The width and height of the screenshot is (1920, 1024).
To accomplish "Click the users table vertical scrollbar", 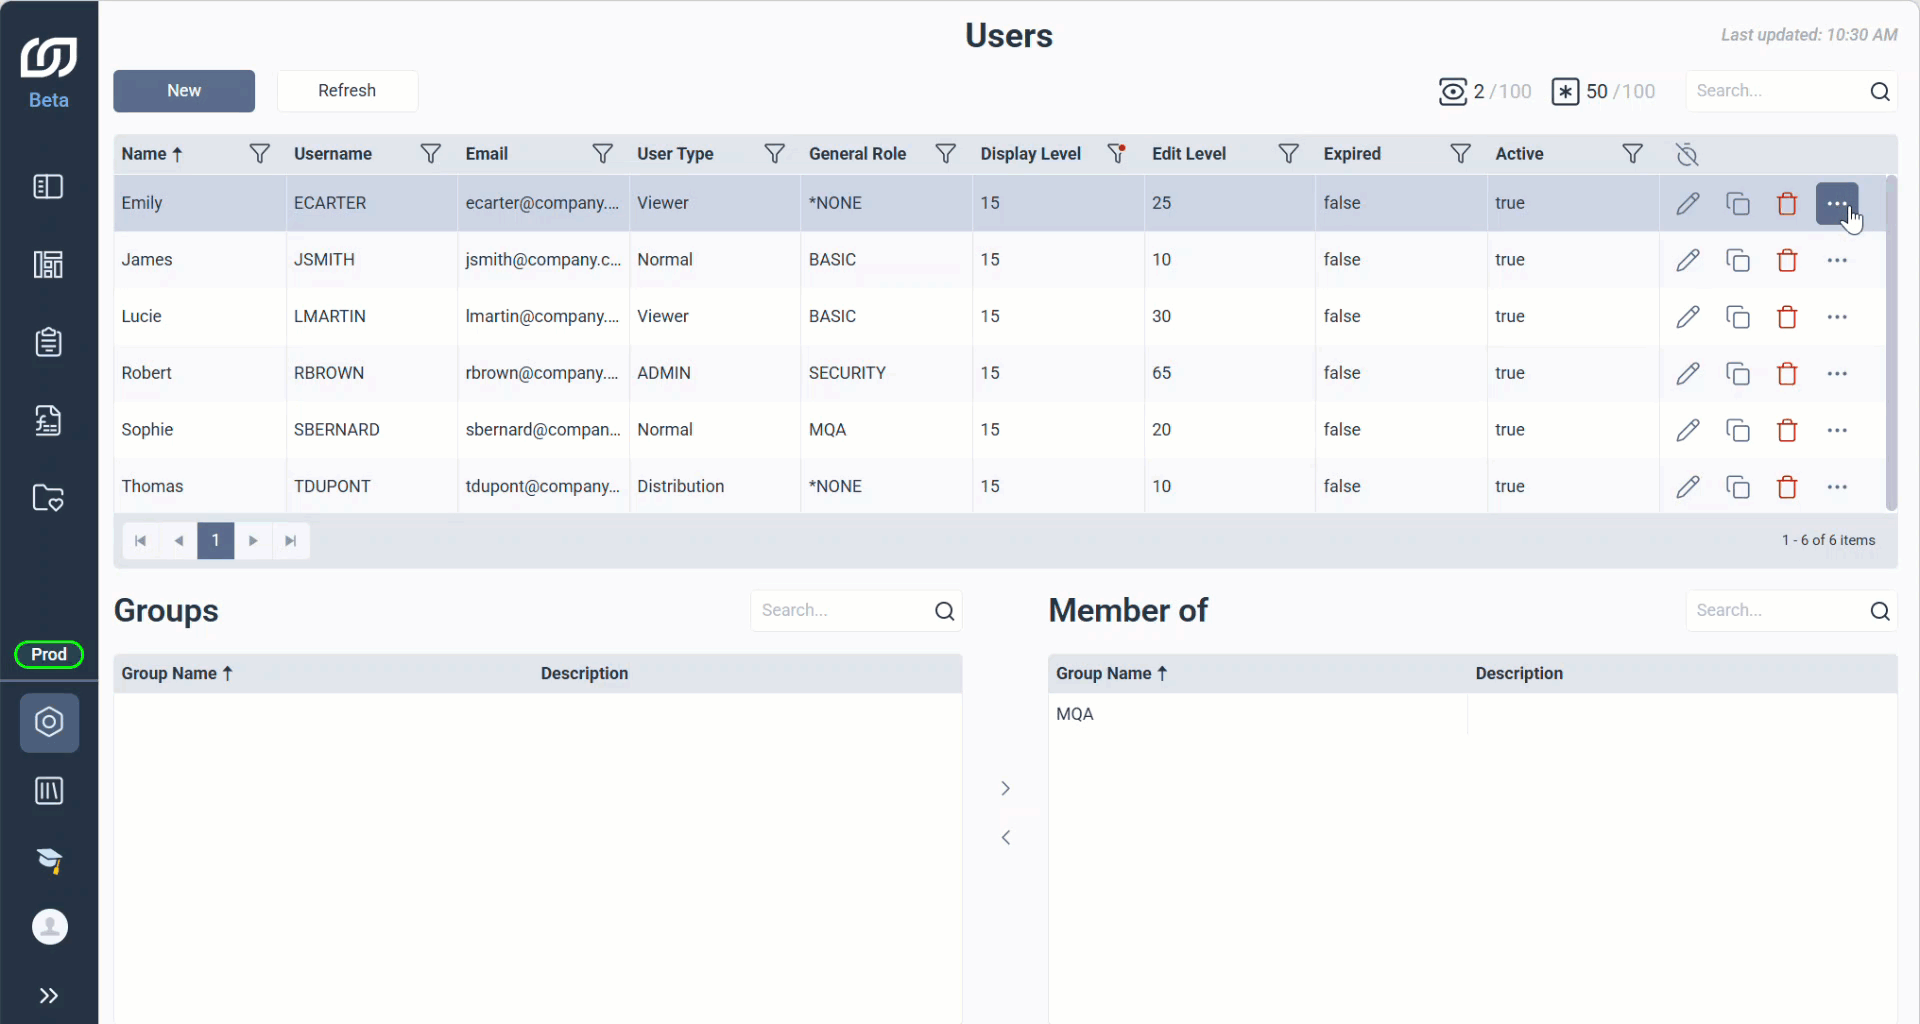I will tap(1891, 343).
